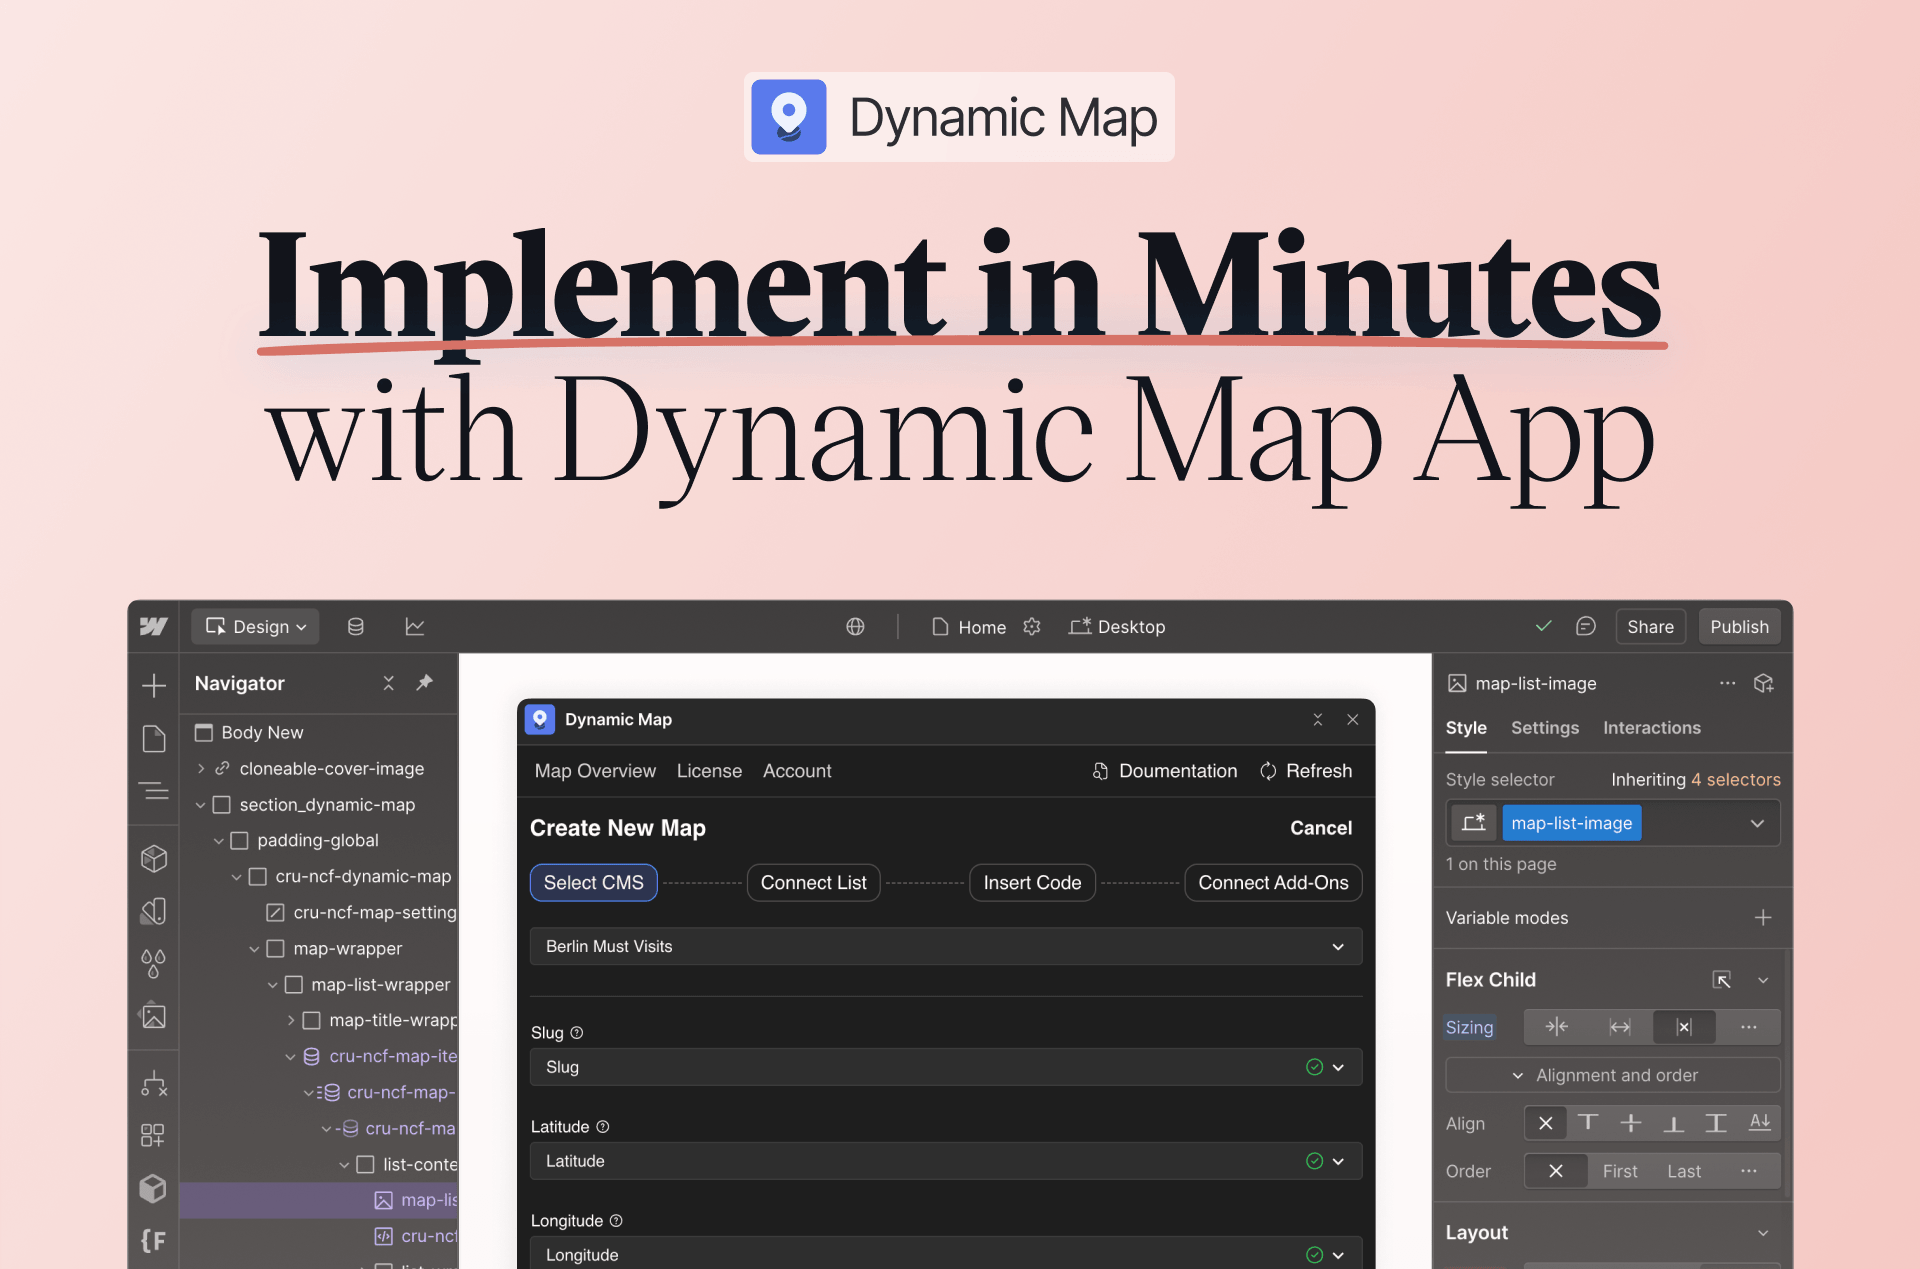1920x1269 pixels.
Task: Open map-list-image more options ellipsis
Action: click(x=1727, y=683)
